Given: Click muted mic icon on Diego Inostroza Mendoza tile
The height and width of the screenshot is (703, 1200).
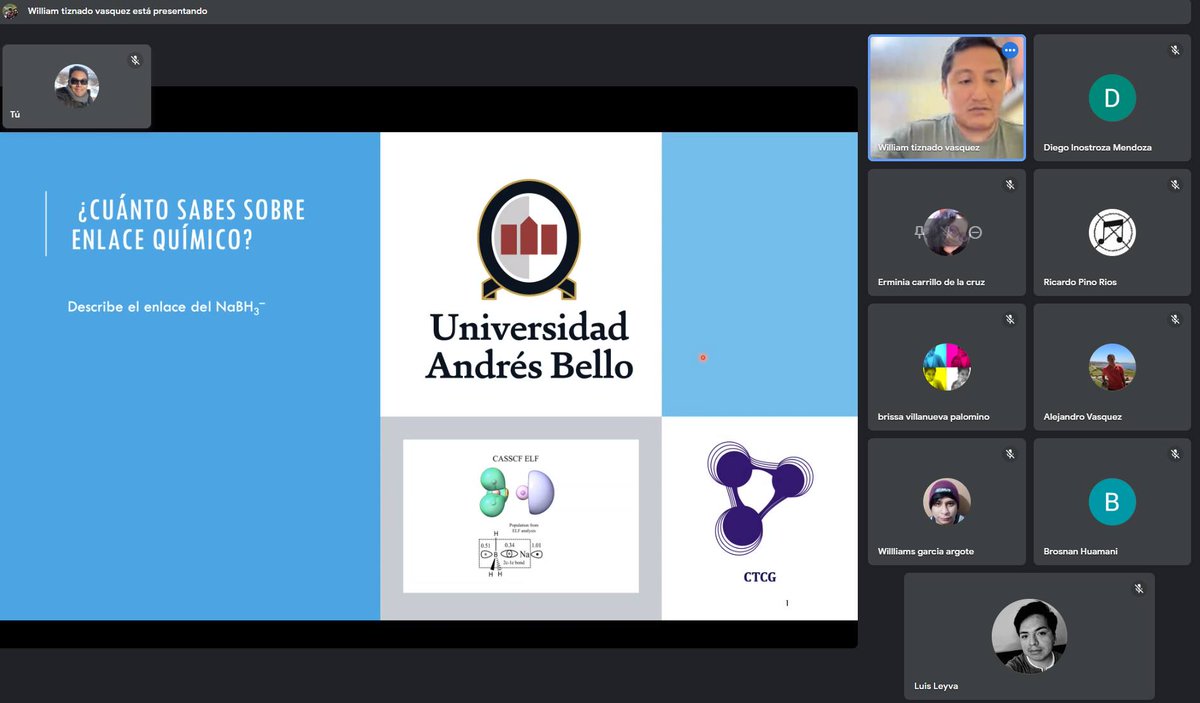Looking at the screenshot, I should pyautogui.click(x=1175, y=50).
